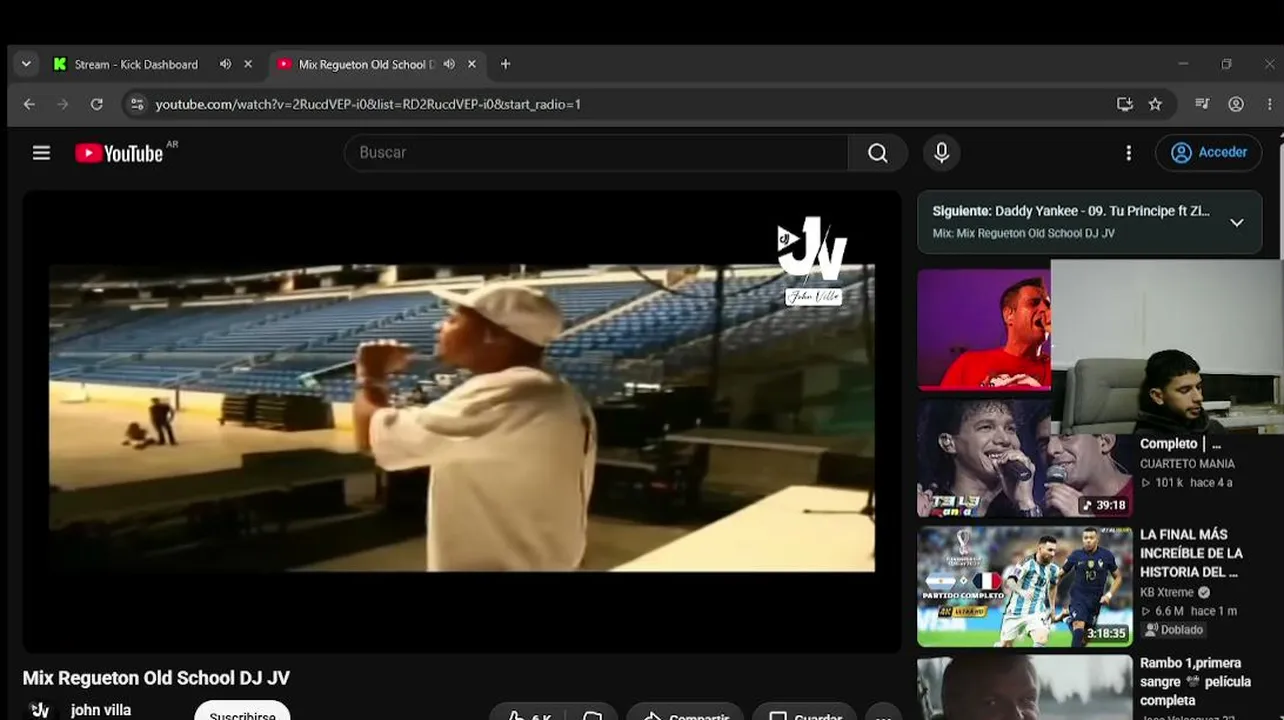Close the Mix Regueton Old School tab

[x=472, y=64]
